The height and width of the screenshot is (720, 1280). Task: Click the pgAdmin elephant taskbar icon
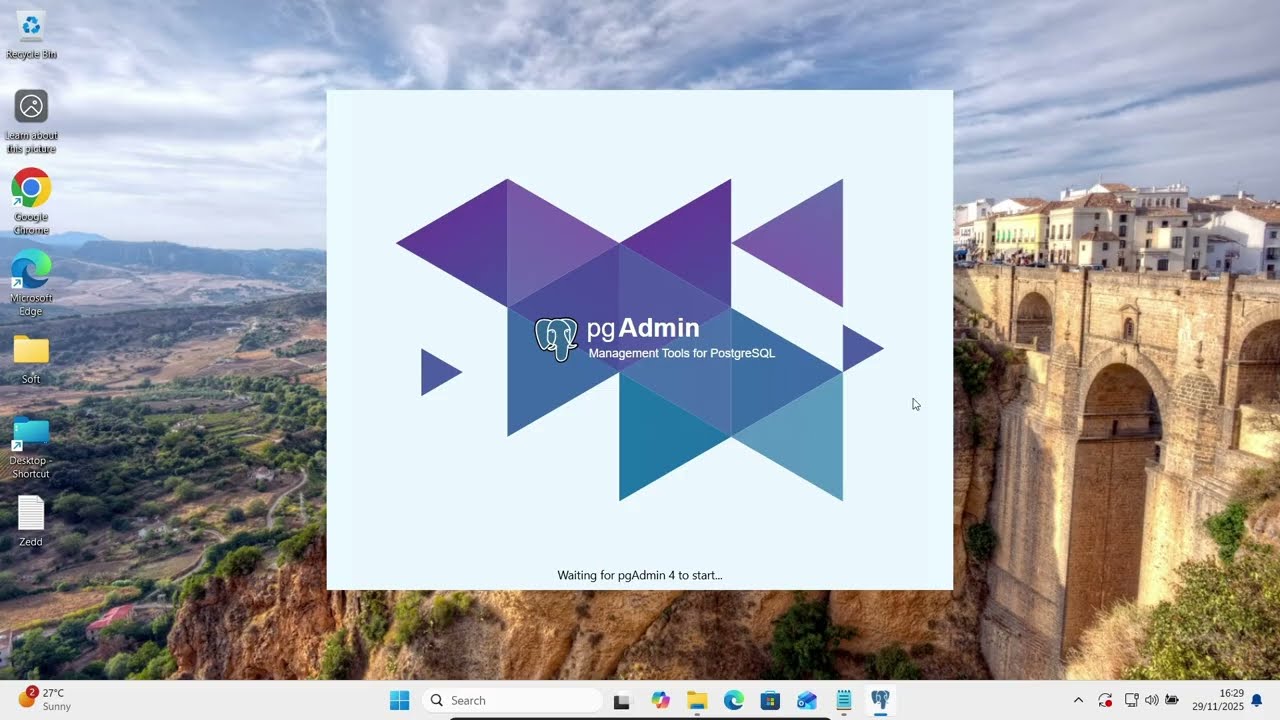pos(880,700)
